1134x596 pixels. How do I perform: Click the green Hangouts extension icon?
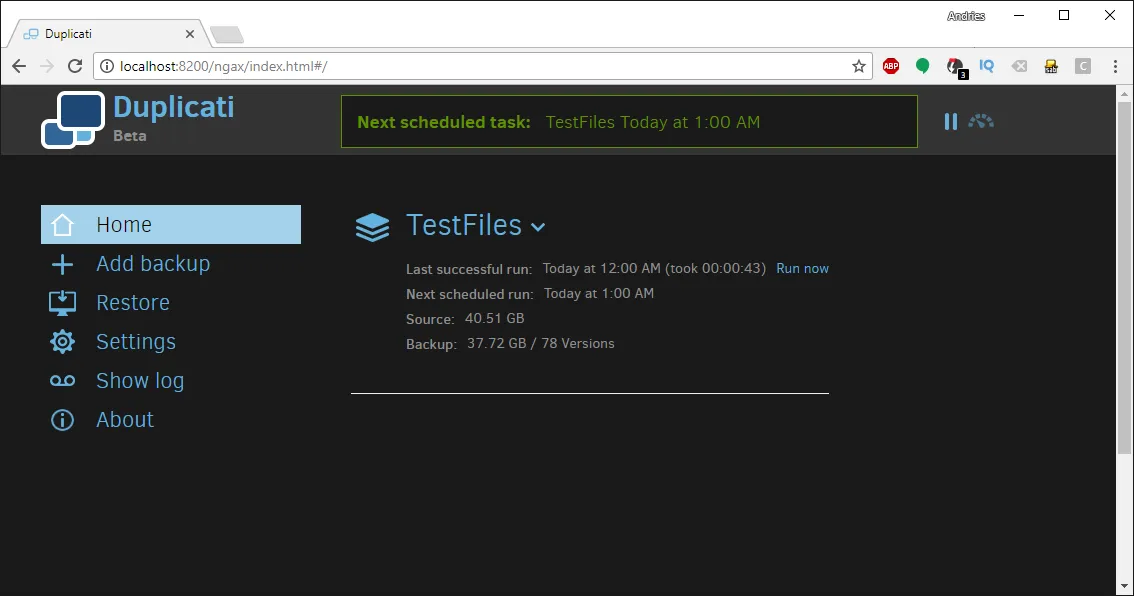pyautogui.click(x=922, y=67)
